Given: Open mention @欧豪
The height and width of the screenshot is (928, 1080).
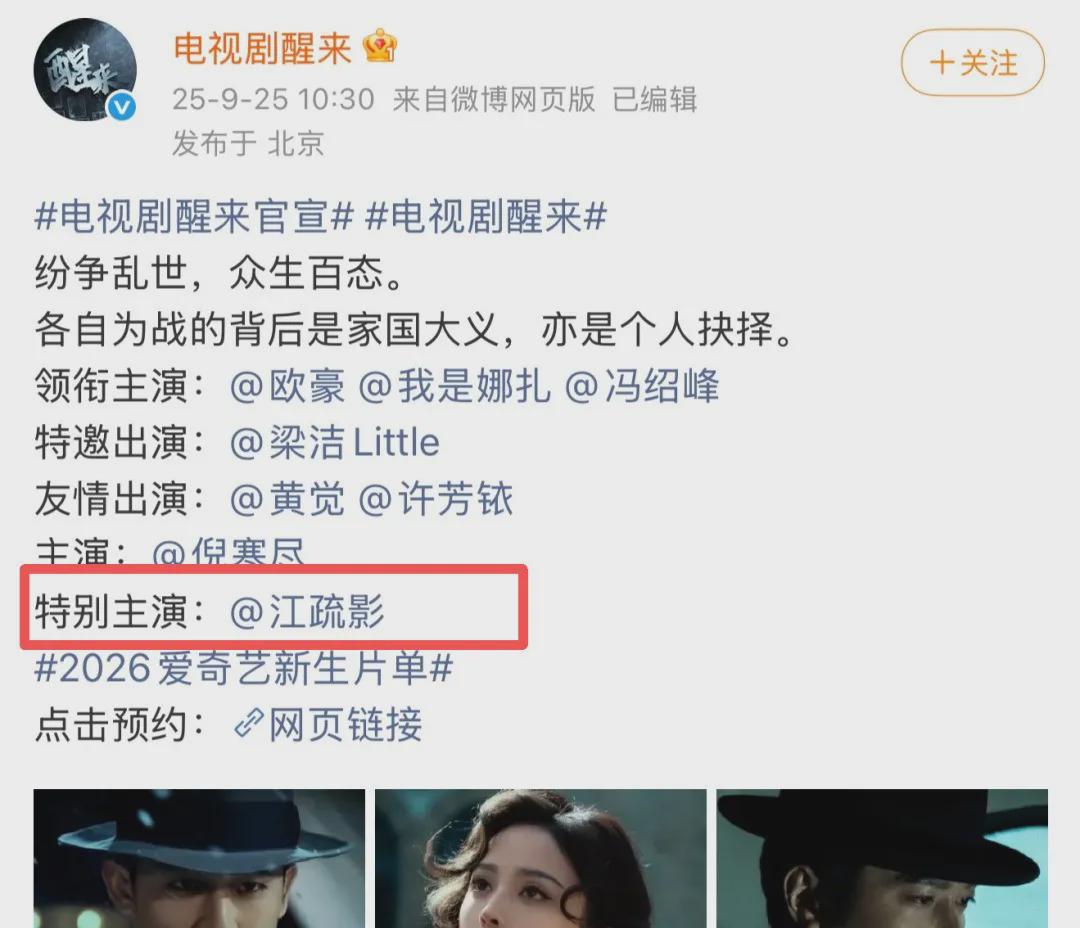Looking at the screenshot, I should pos(288,386).
